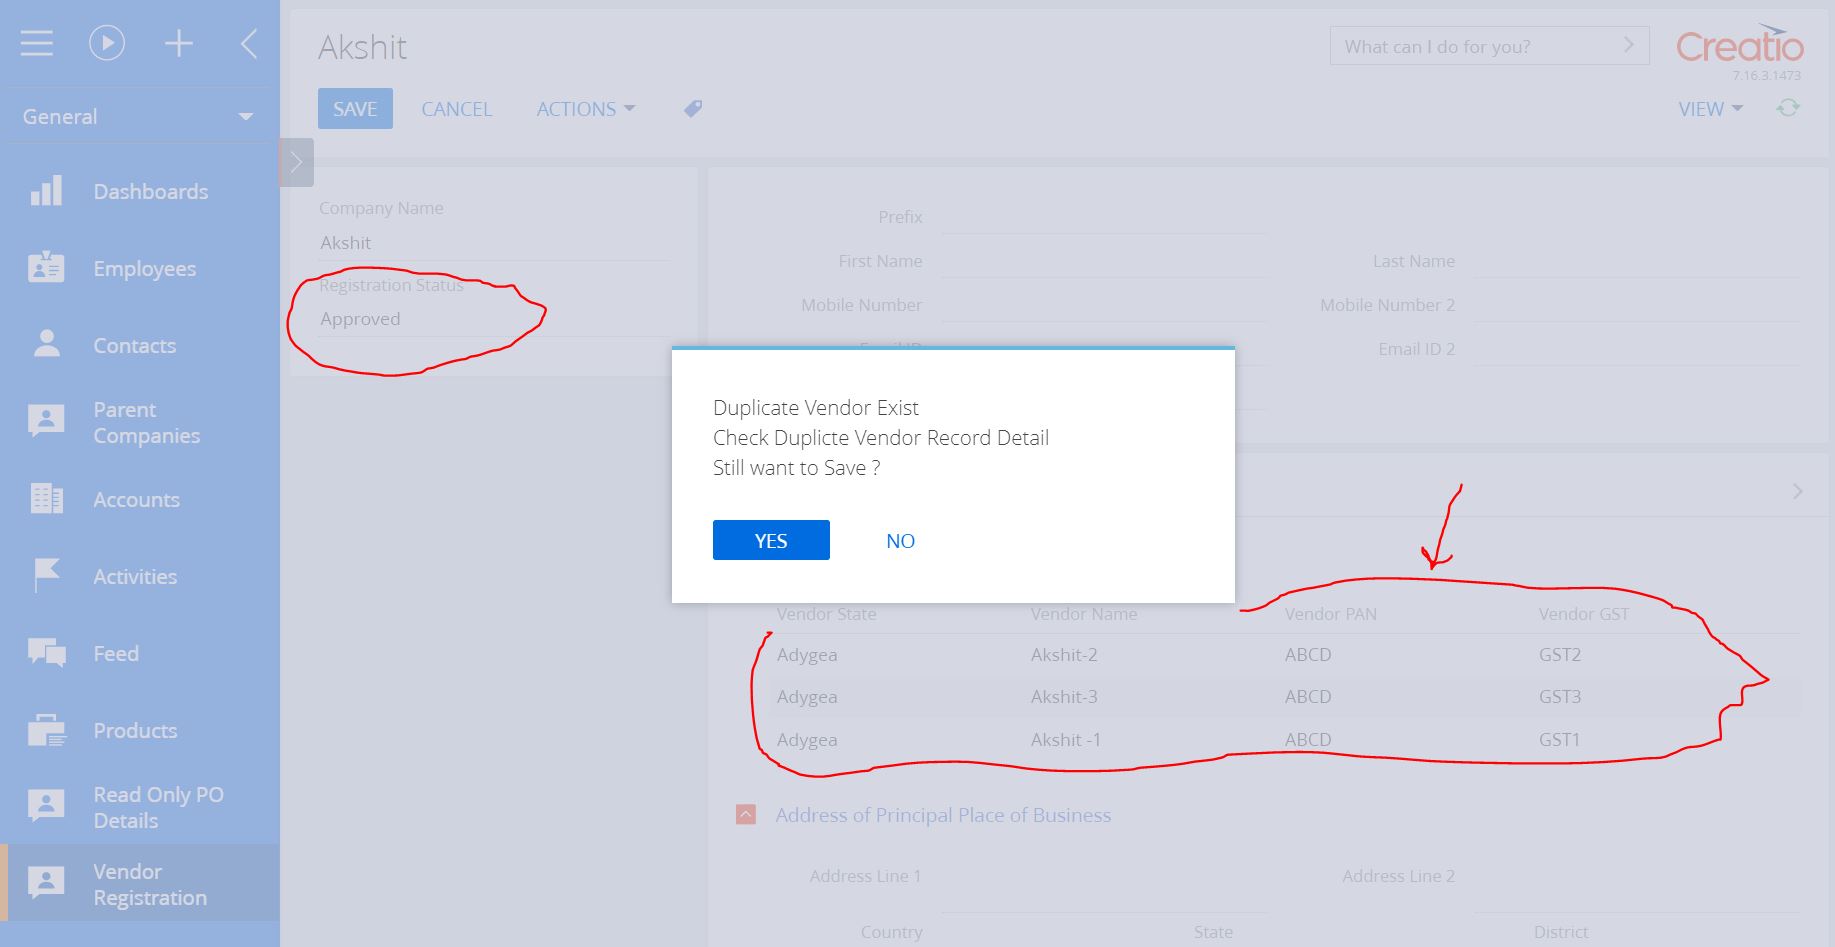Open the Feed section
The height and width of the screenshot is (947, 1835).
(x=116, y=653)
